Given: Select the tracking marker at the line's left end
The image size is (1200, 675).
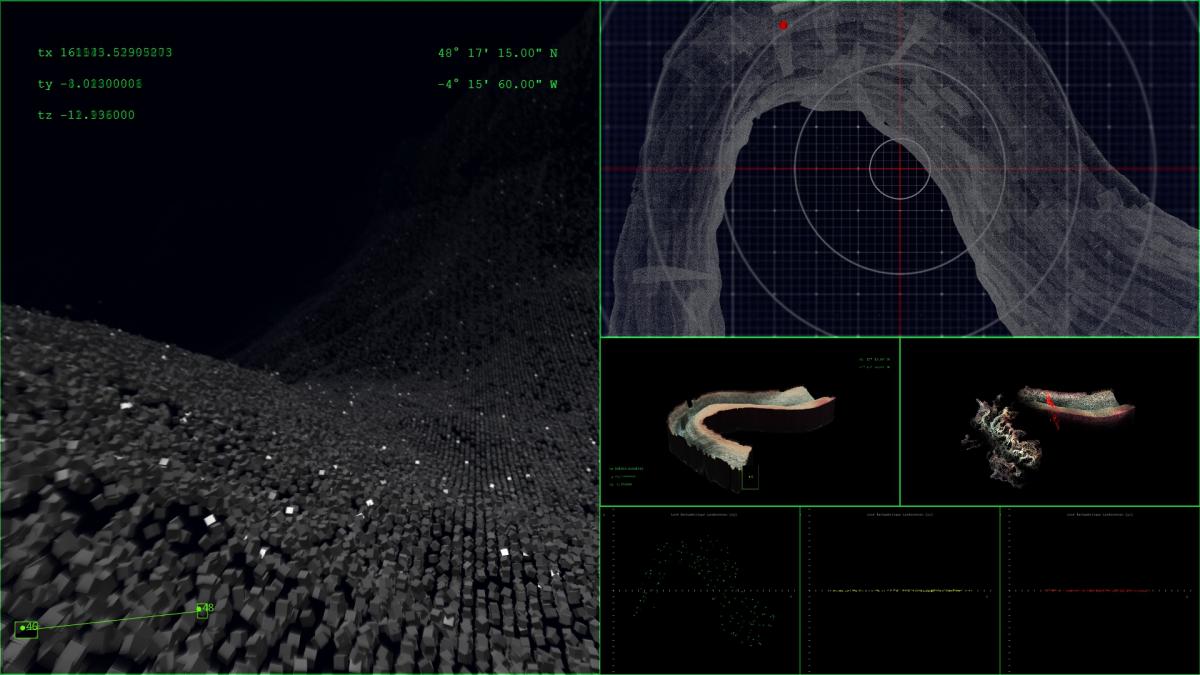Looking at the screenshot, I should (26, 629).
